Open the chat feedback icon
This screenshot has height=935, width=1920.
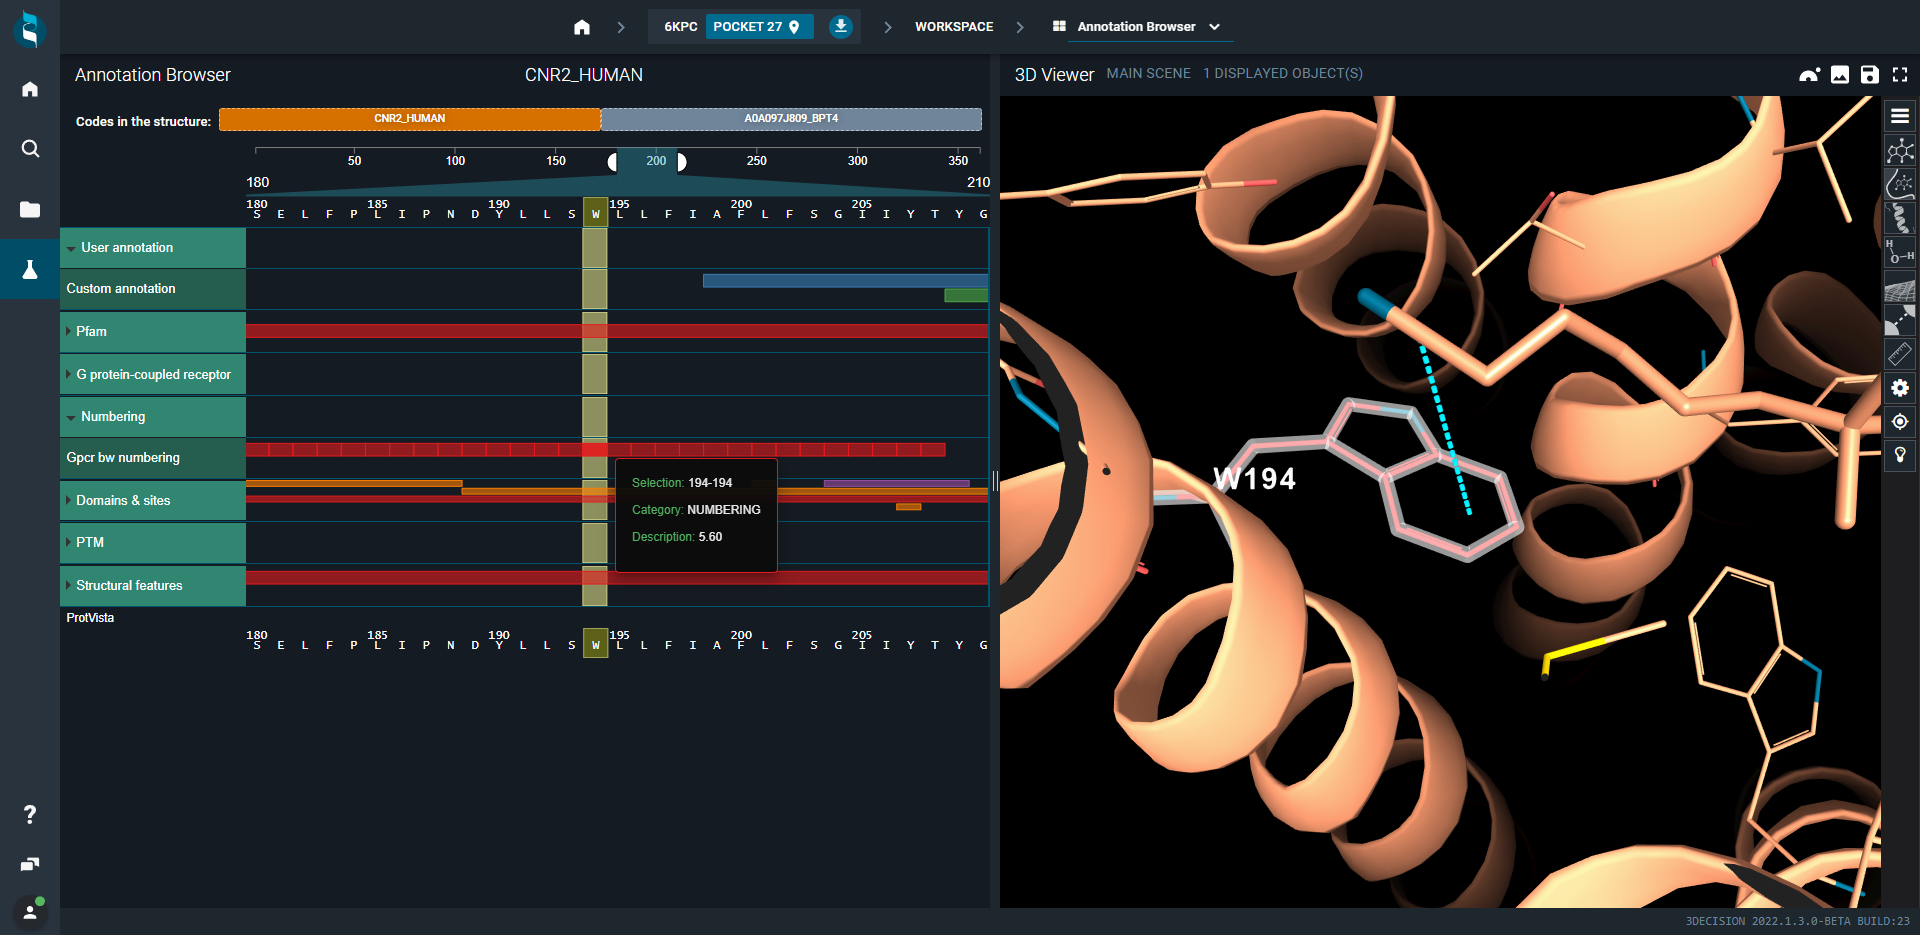[x=30, y=864]
